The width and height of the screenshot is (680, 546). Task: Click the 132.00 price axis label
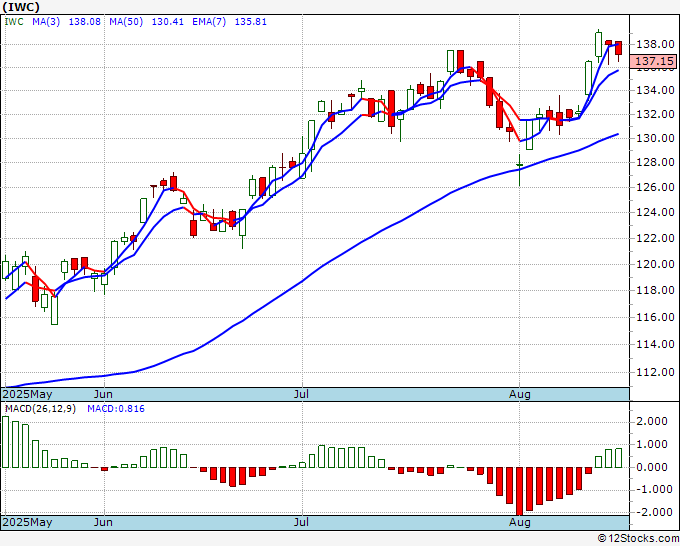tap(655, 114)
